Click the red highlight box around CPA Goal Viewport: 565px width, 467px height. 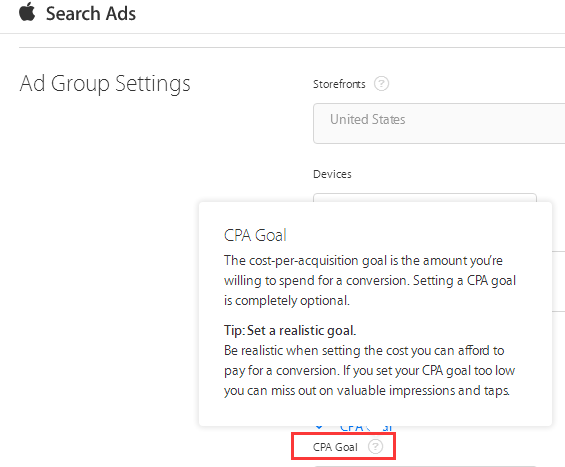pos(343,446)
